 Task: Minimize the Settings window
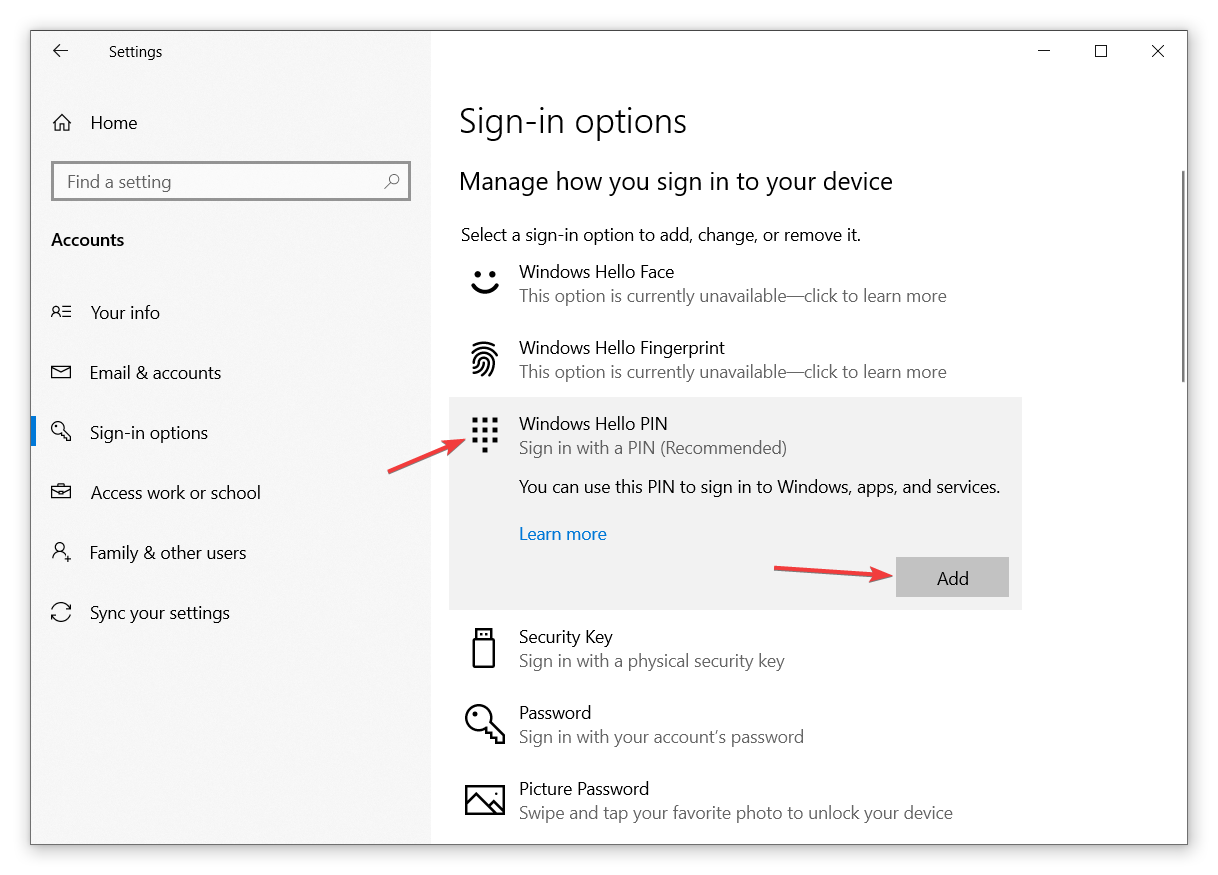point(1043,51)
